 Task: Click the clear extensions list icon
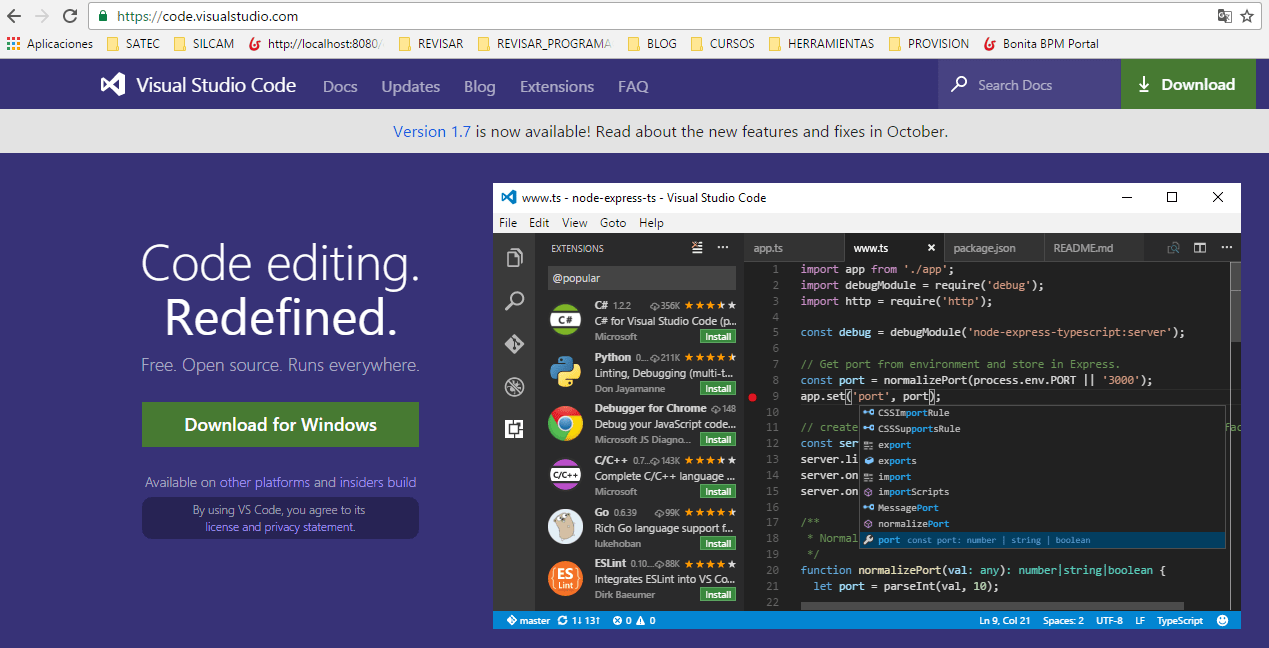(697, 248)
